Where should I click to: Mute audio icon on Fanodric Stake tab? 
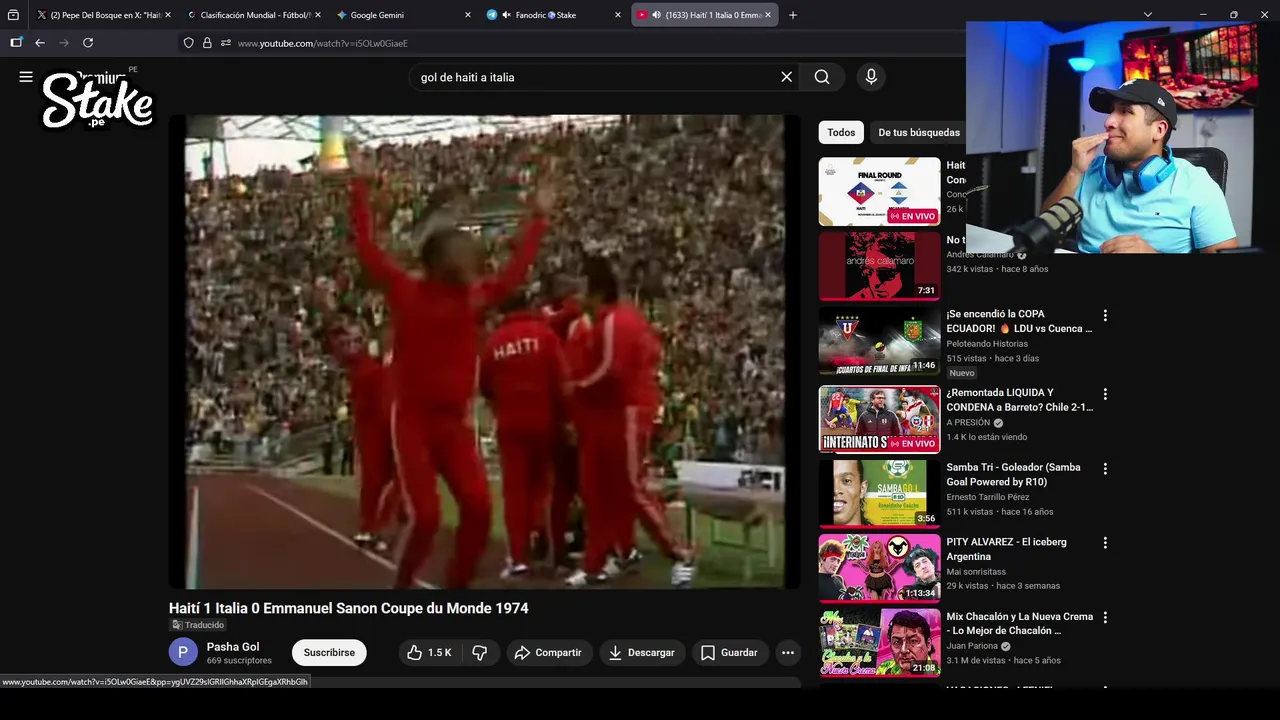tap(507, 15)
